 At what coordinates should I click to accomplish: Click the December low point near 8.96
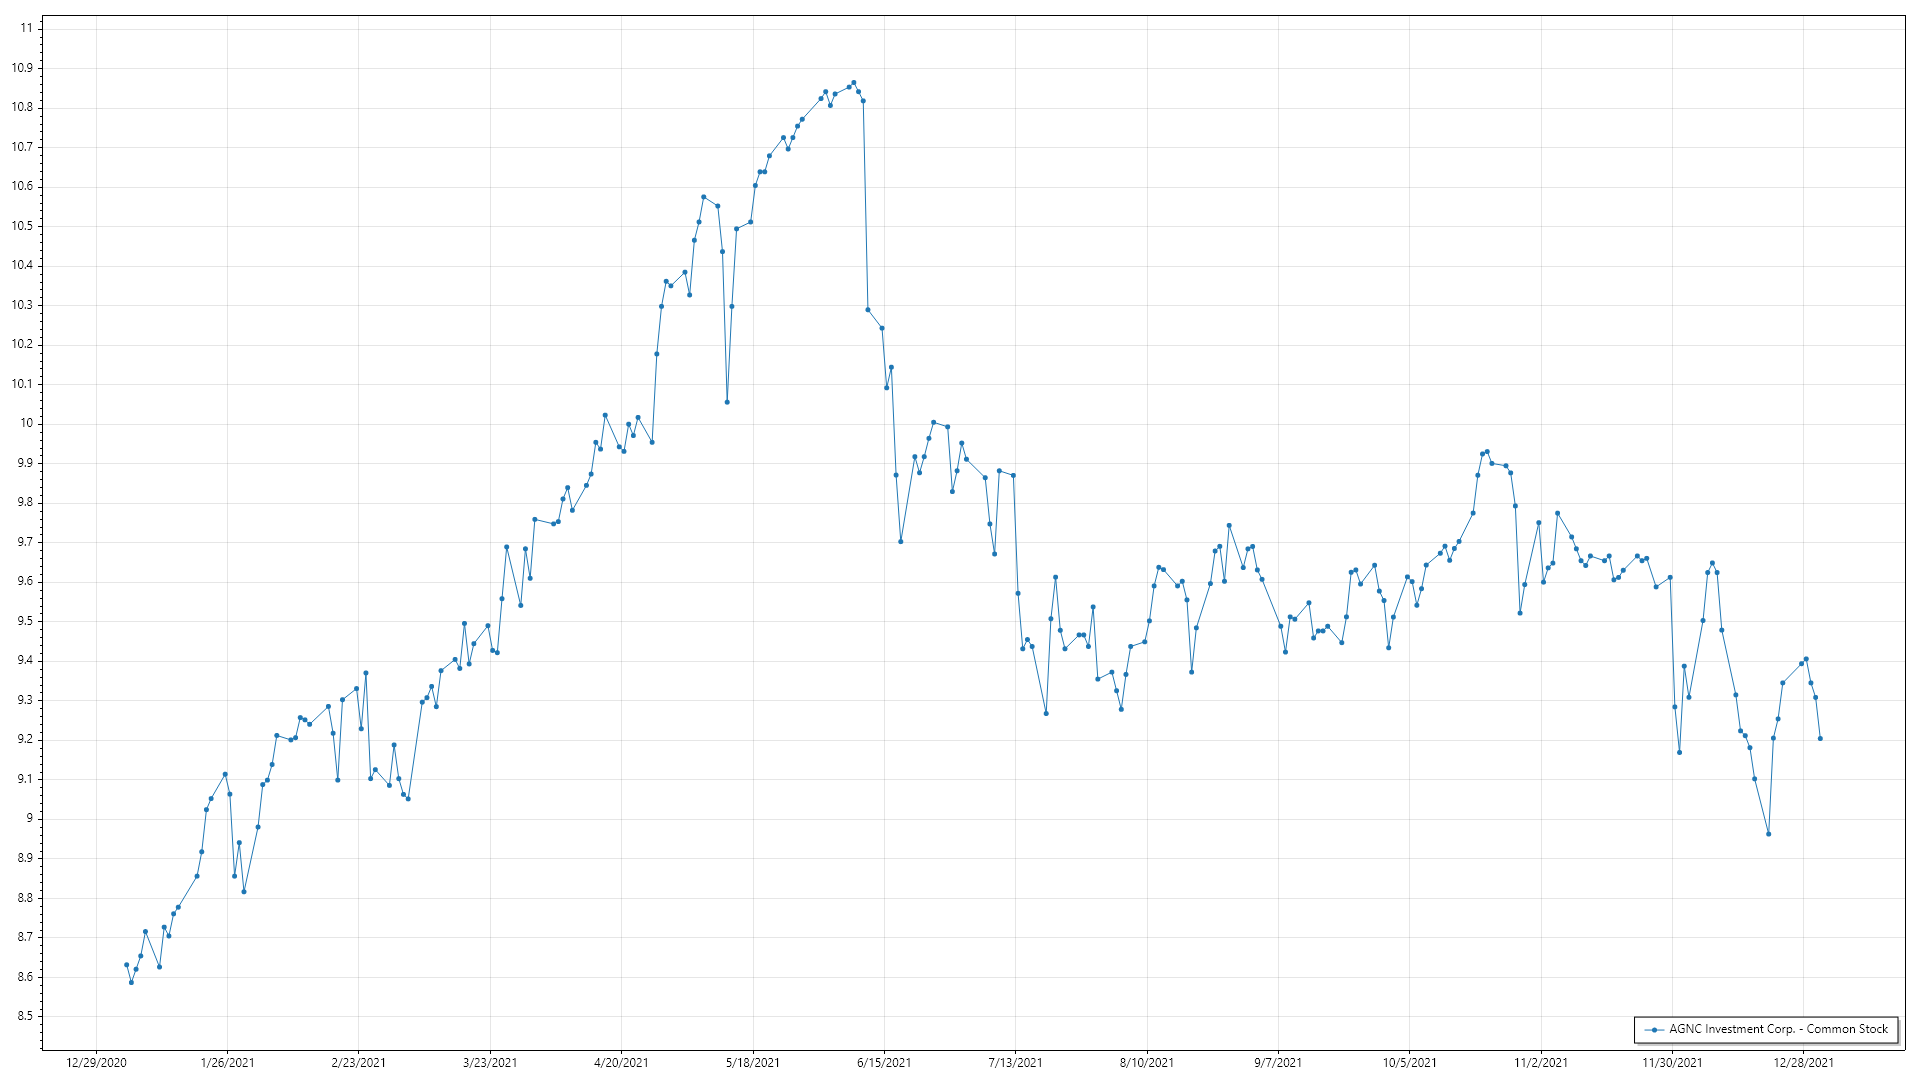(1768, 834)
